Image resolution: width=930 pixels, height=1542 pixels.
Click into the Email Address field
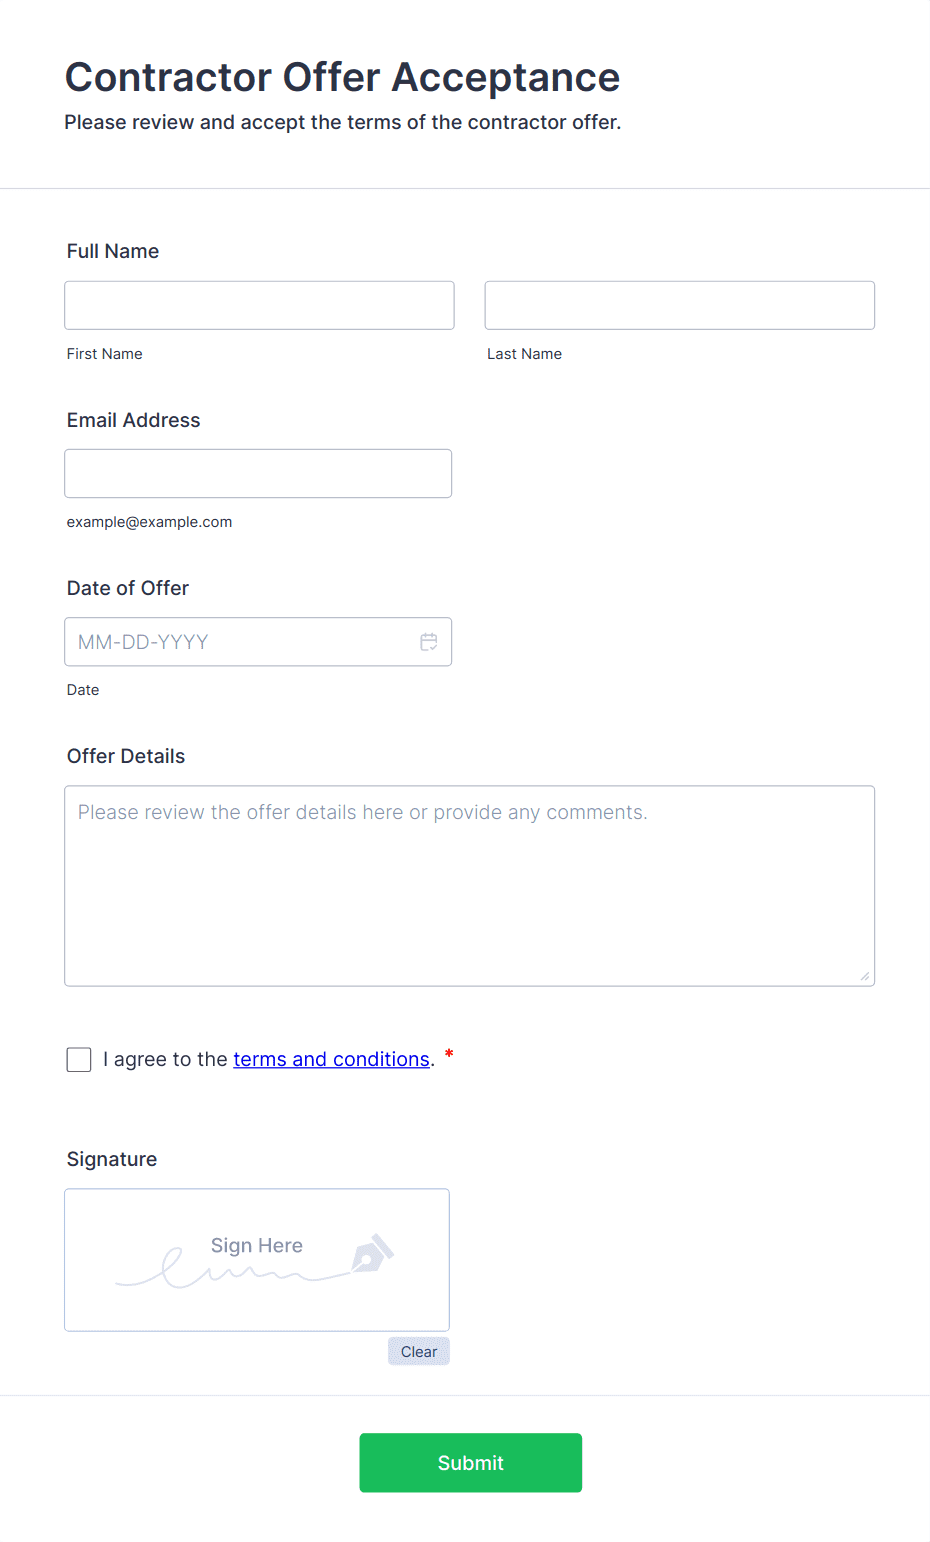pyautogui.click(x=258, y=473)
